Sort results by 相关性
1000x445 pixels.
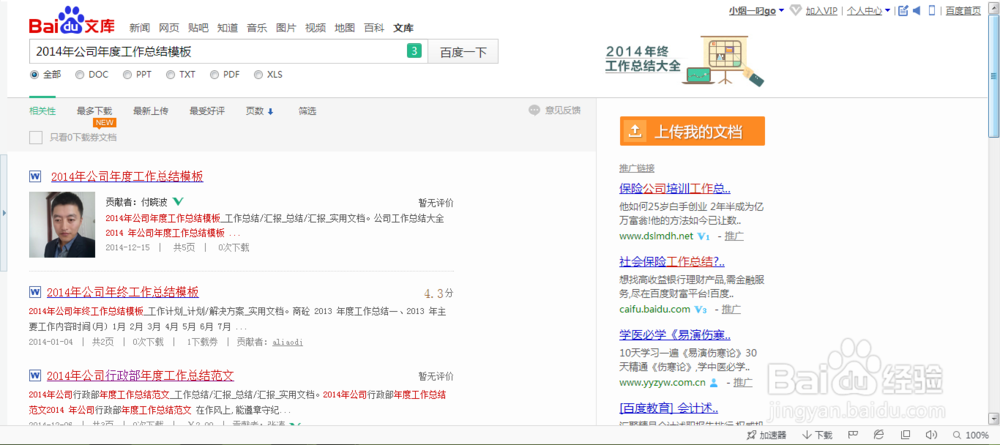tap(42, 111)
